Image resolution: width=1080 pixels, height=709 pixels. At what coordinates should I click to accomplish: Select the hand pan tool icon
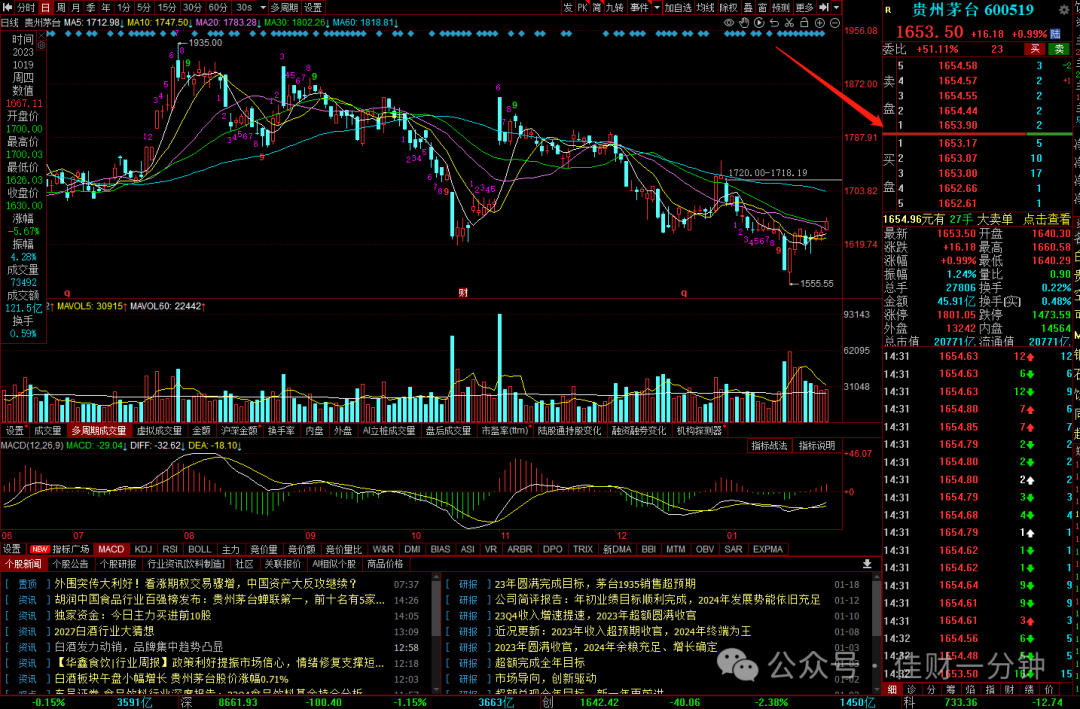click(744, 23)
